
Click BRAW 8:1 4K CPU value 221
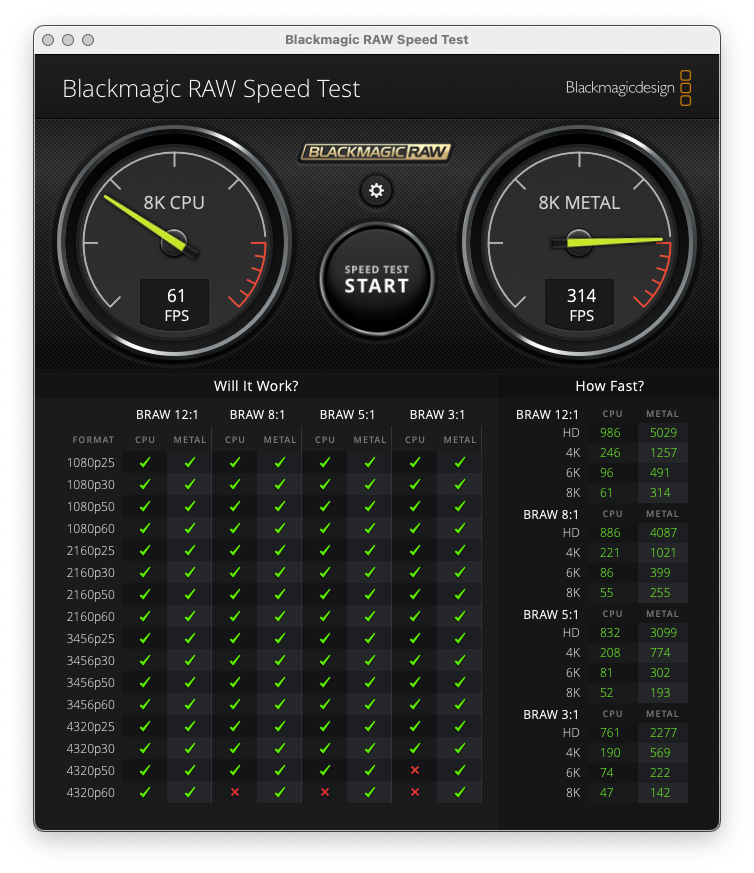pos(610,553)
